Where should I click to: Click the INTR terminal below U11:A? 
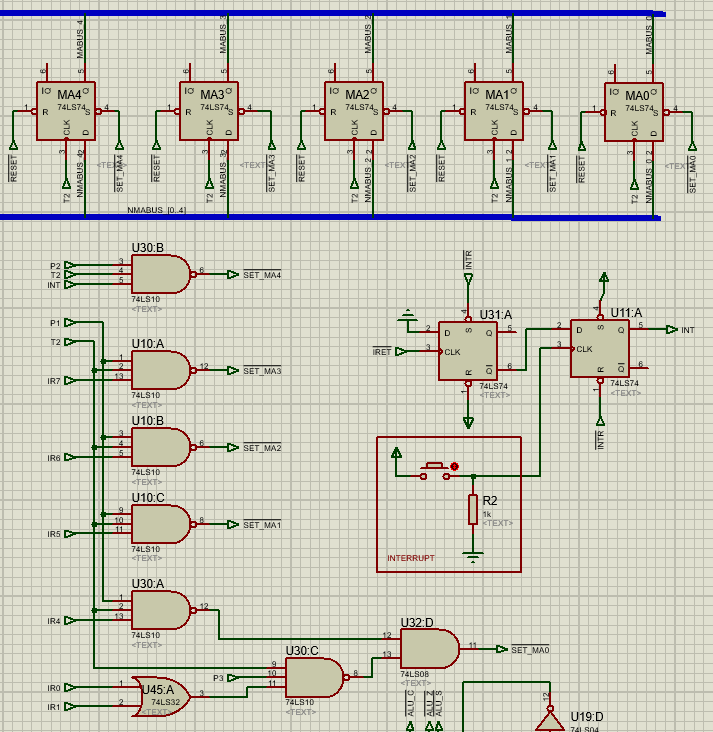tap(600, 421)
